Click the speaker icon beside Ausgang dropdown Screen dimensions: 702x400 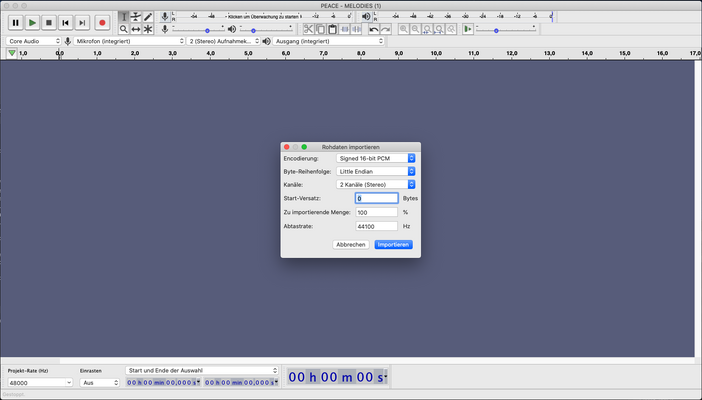pos(266,41)
